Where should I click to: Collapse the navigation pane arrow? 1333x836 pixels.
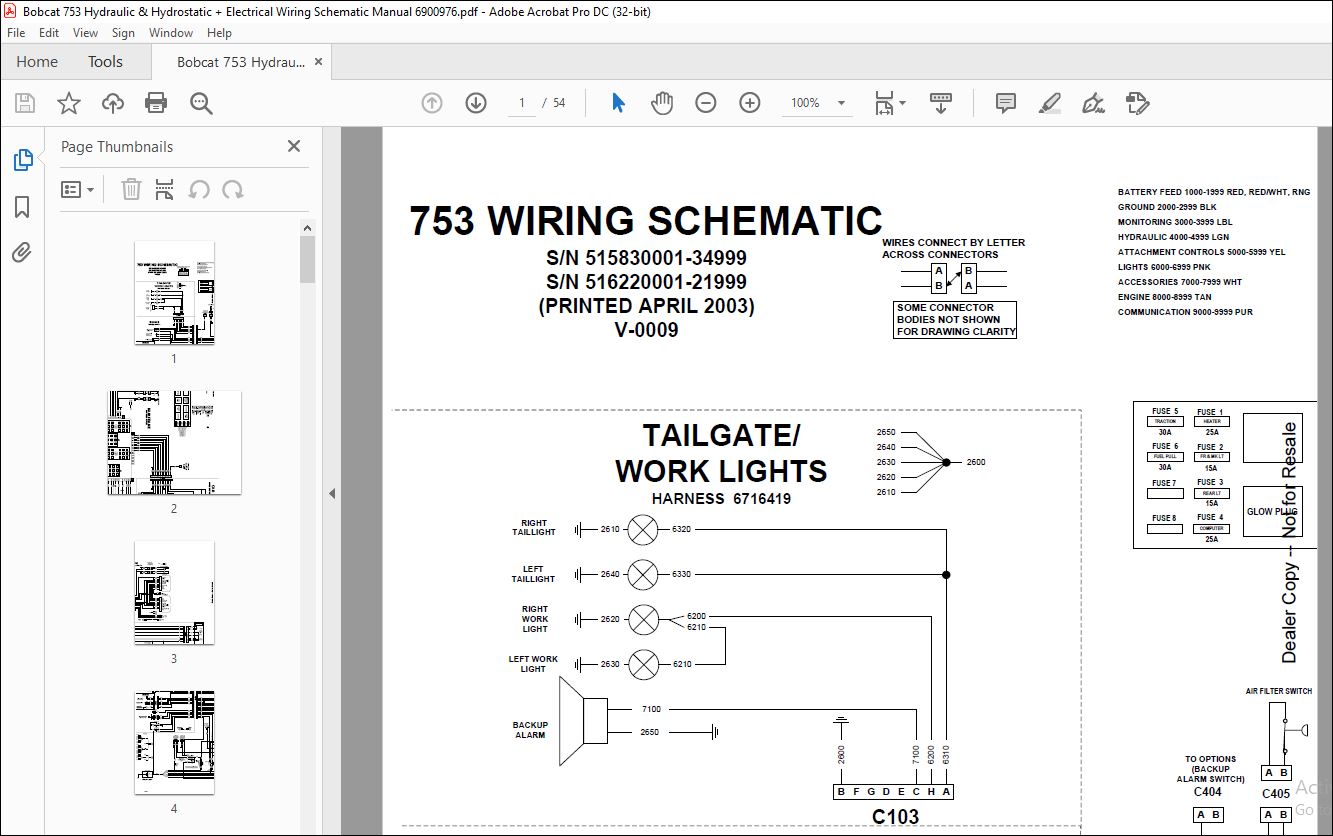click(x=332, y=493)
